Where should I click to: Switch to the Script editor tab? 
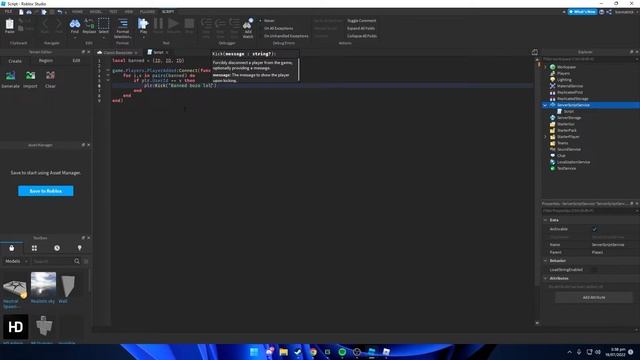[157, 52]
